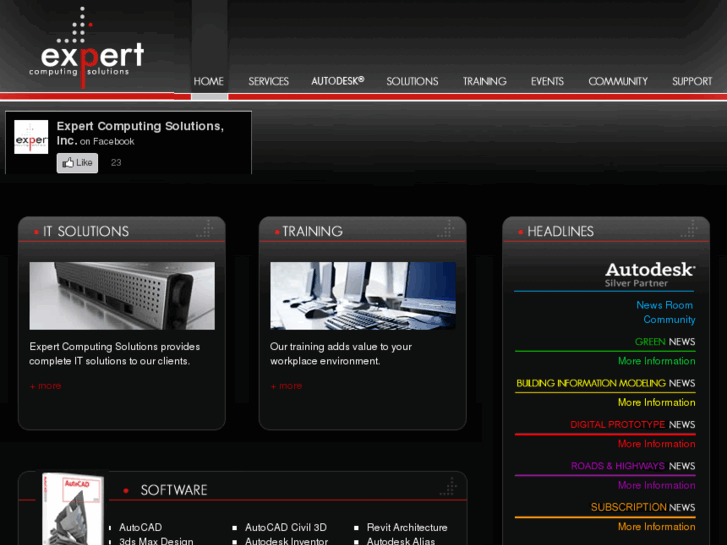This screenshot has height=545, width=727.
Task: Click the 'Expert Computing Solutions provides' description text
Action: click(x=115, y=354)
